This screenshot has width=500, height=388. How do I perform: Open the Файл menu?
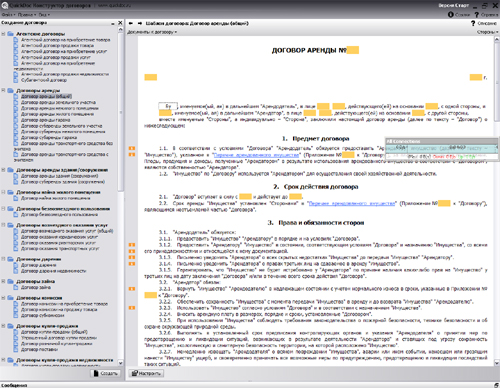(x=8, y=15)
